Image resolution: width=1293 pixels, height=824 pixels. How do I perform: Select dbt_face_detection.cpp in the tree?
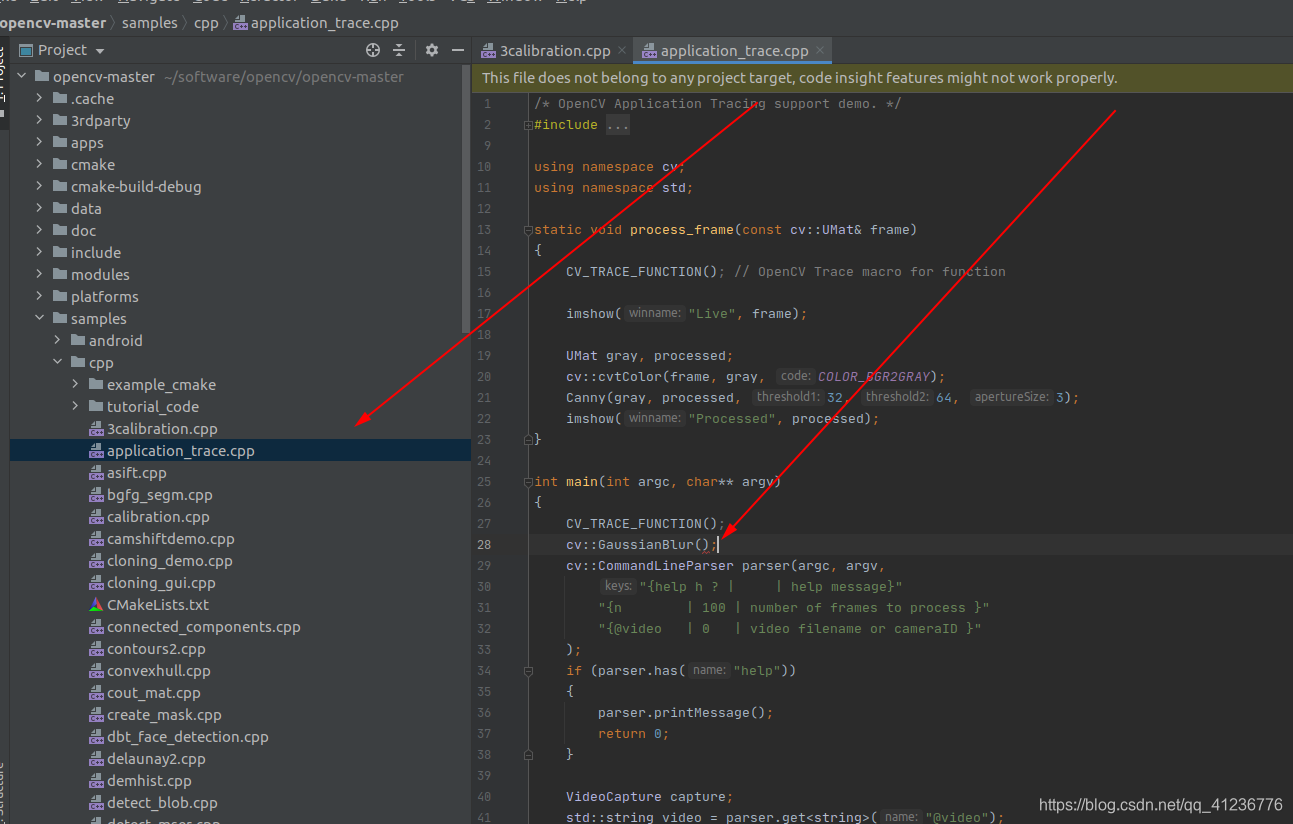188,737
